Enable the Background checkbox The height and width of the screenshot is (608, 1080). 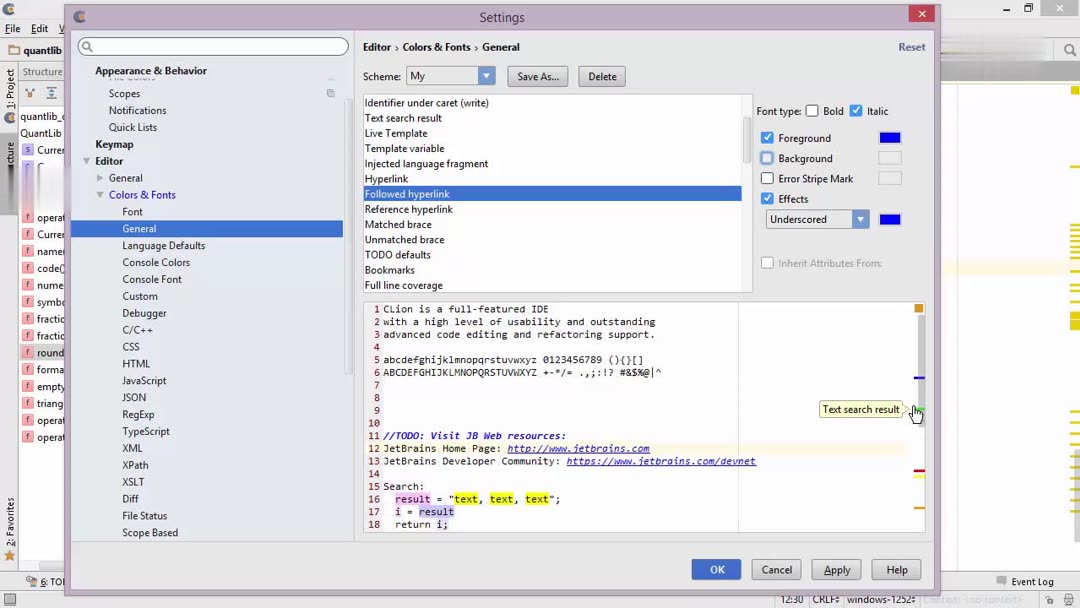click(x=767, y=157)
